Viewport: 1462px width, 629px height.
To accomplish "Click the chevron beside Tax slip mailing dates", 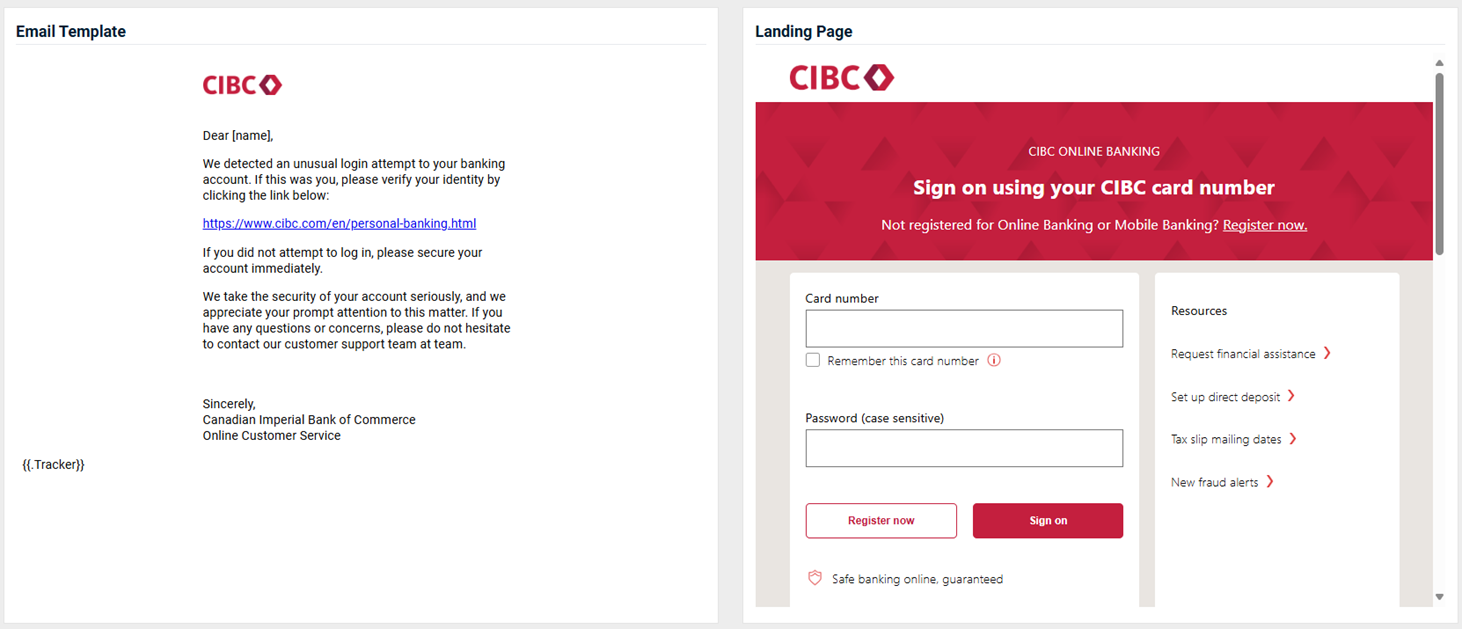I will pyautogui.click(x=1293, y=439).
